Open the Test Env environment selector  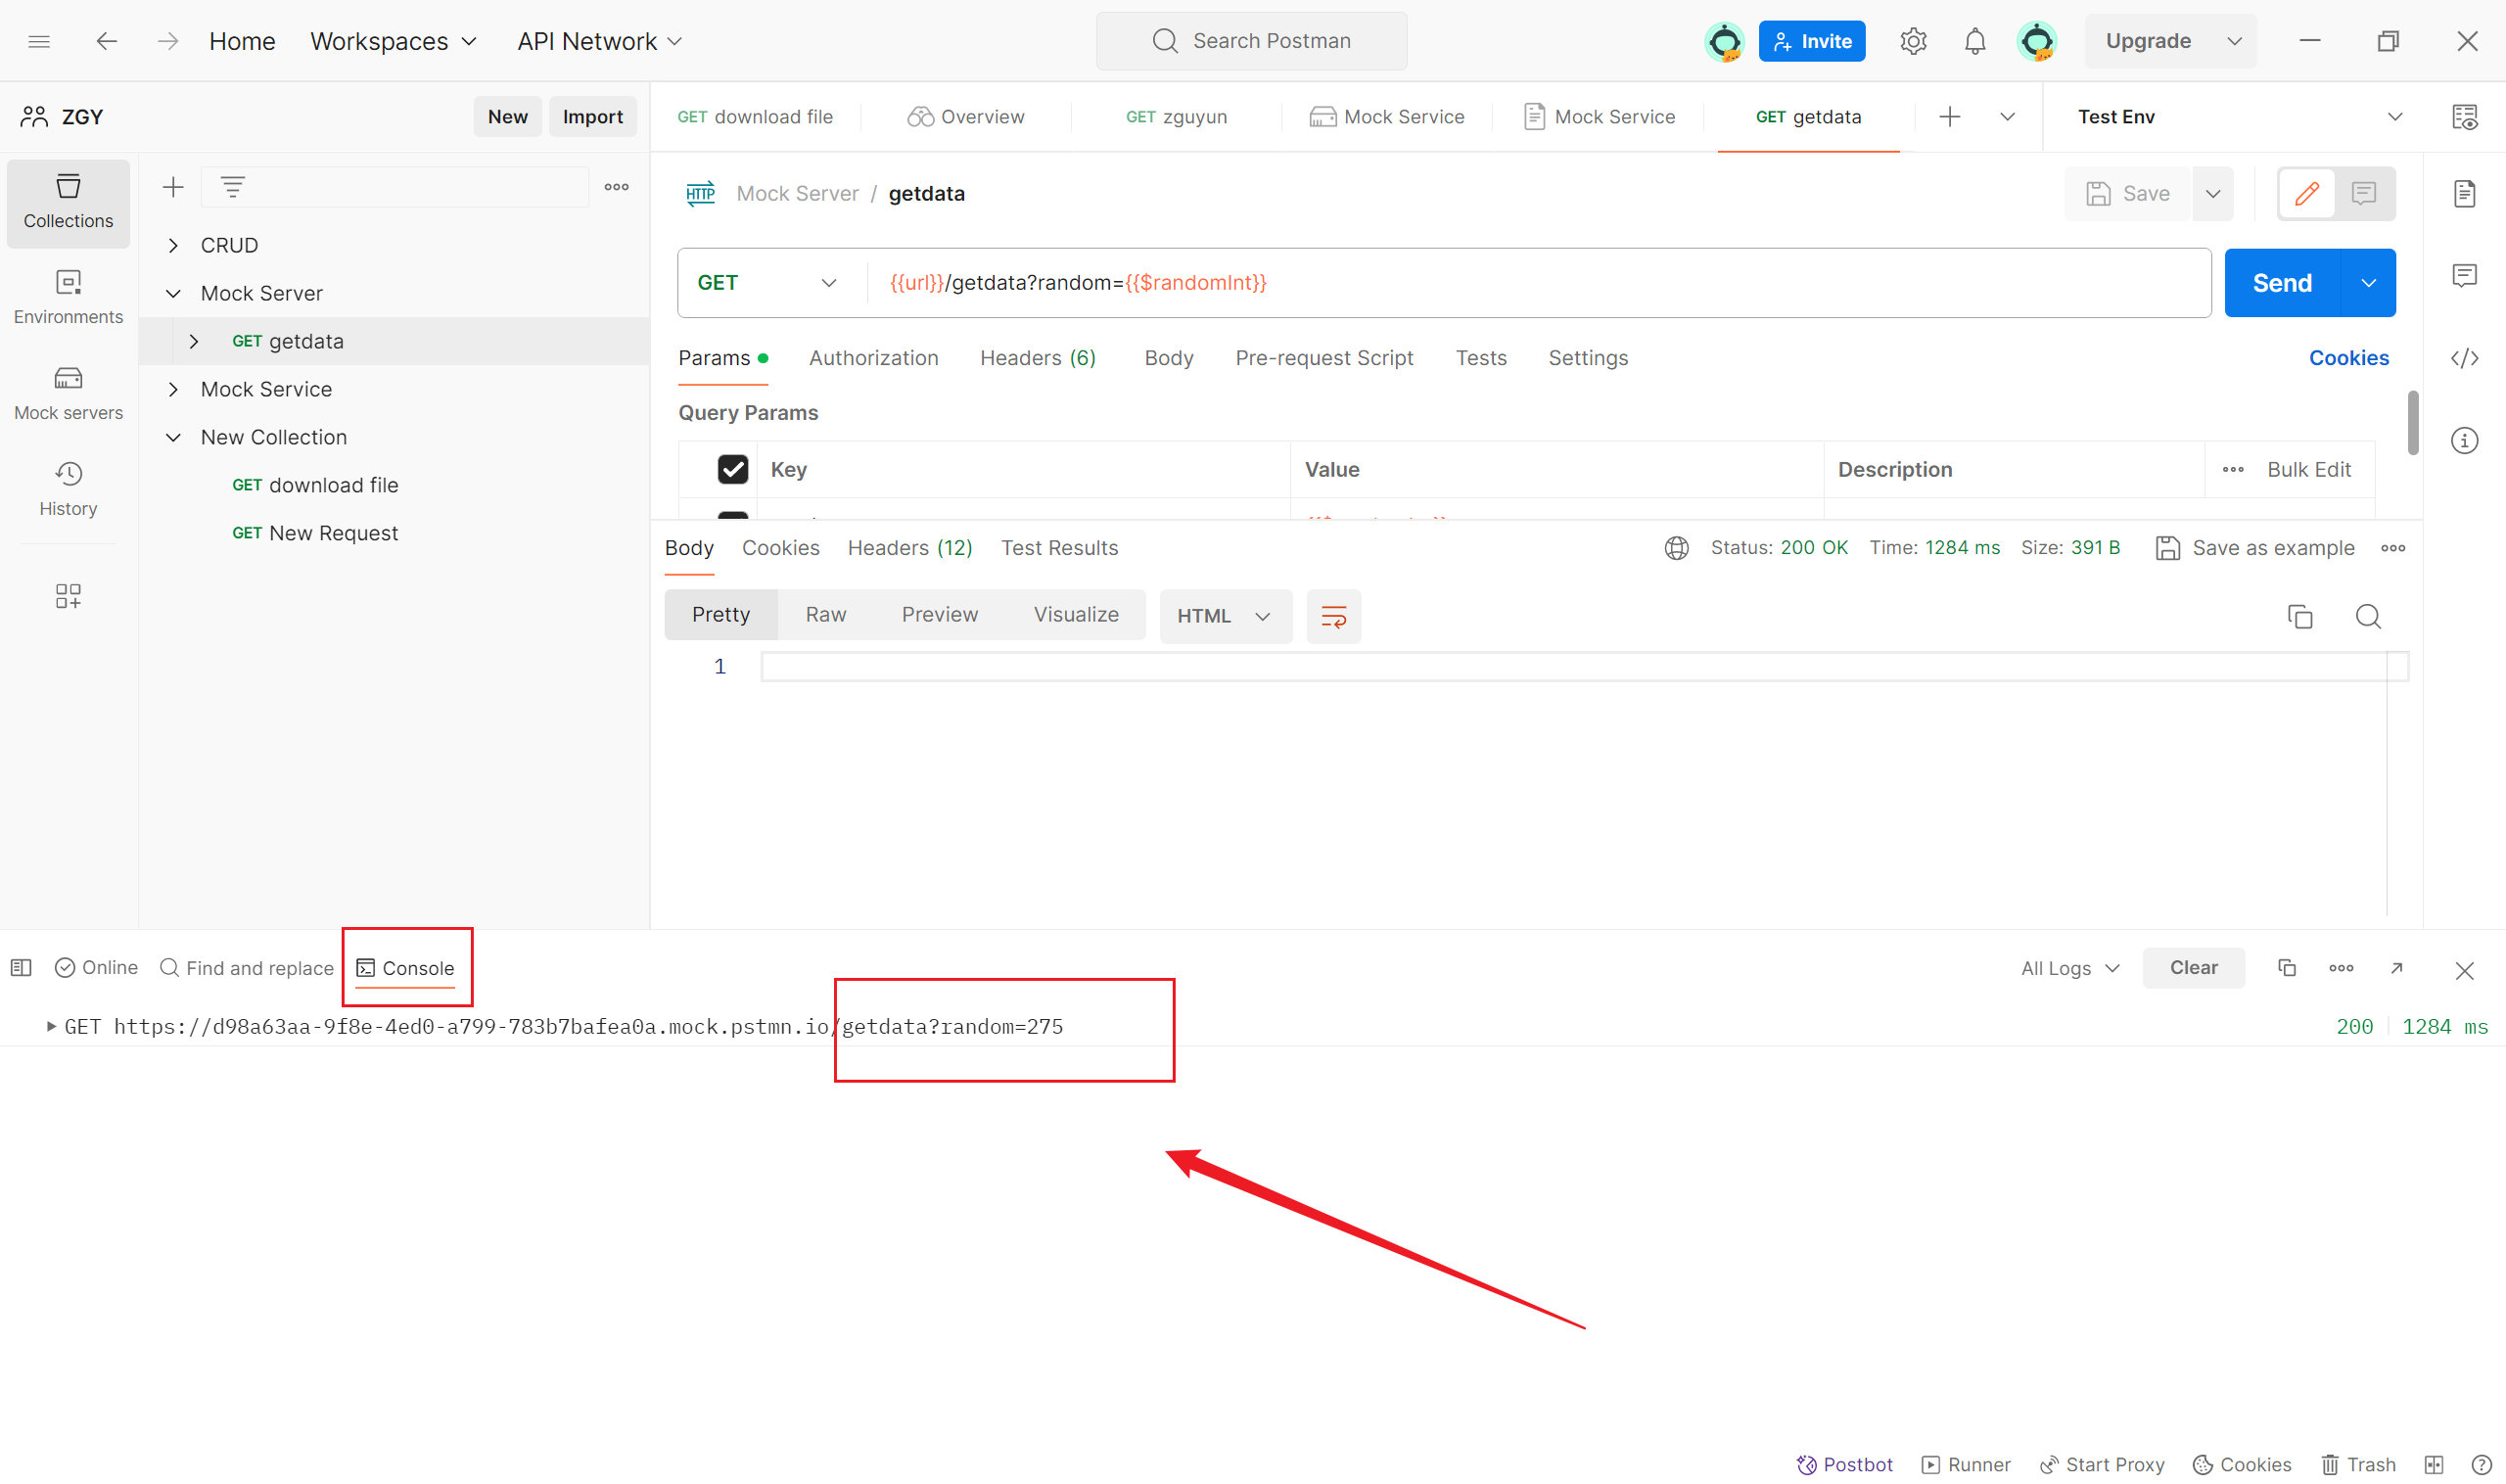click(2238, 117)
